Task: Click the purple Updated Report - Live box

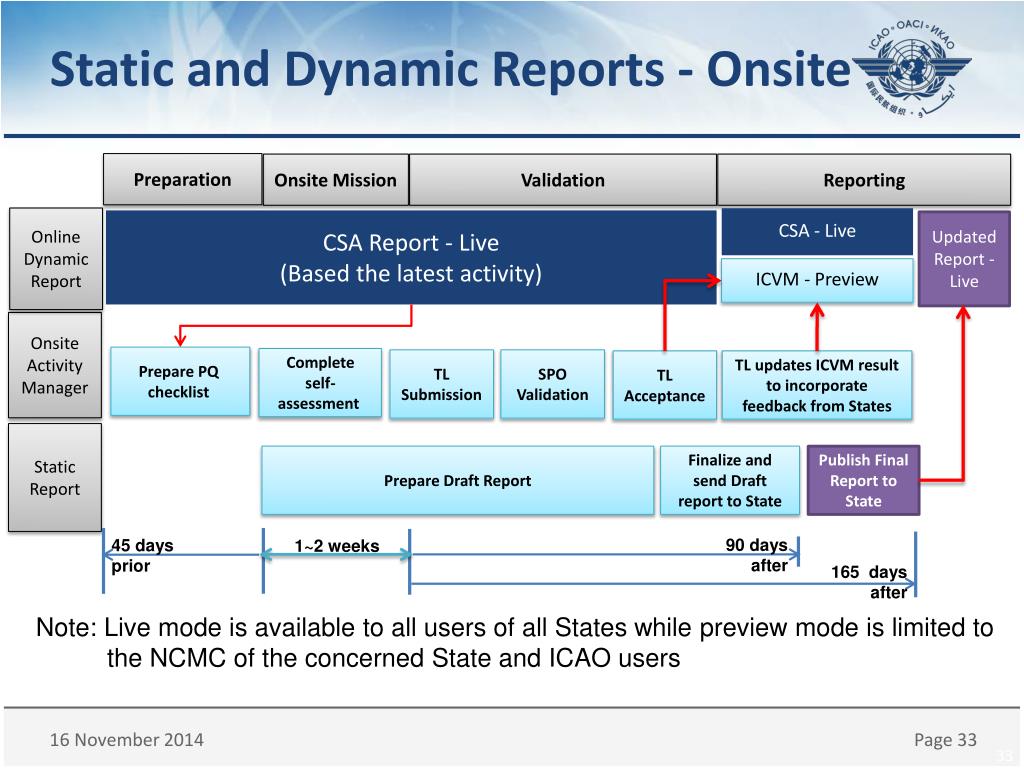Action: tap(964, 259)
